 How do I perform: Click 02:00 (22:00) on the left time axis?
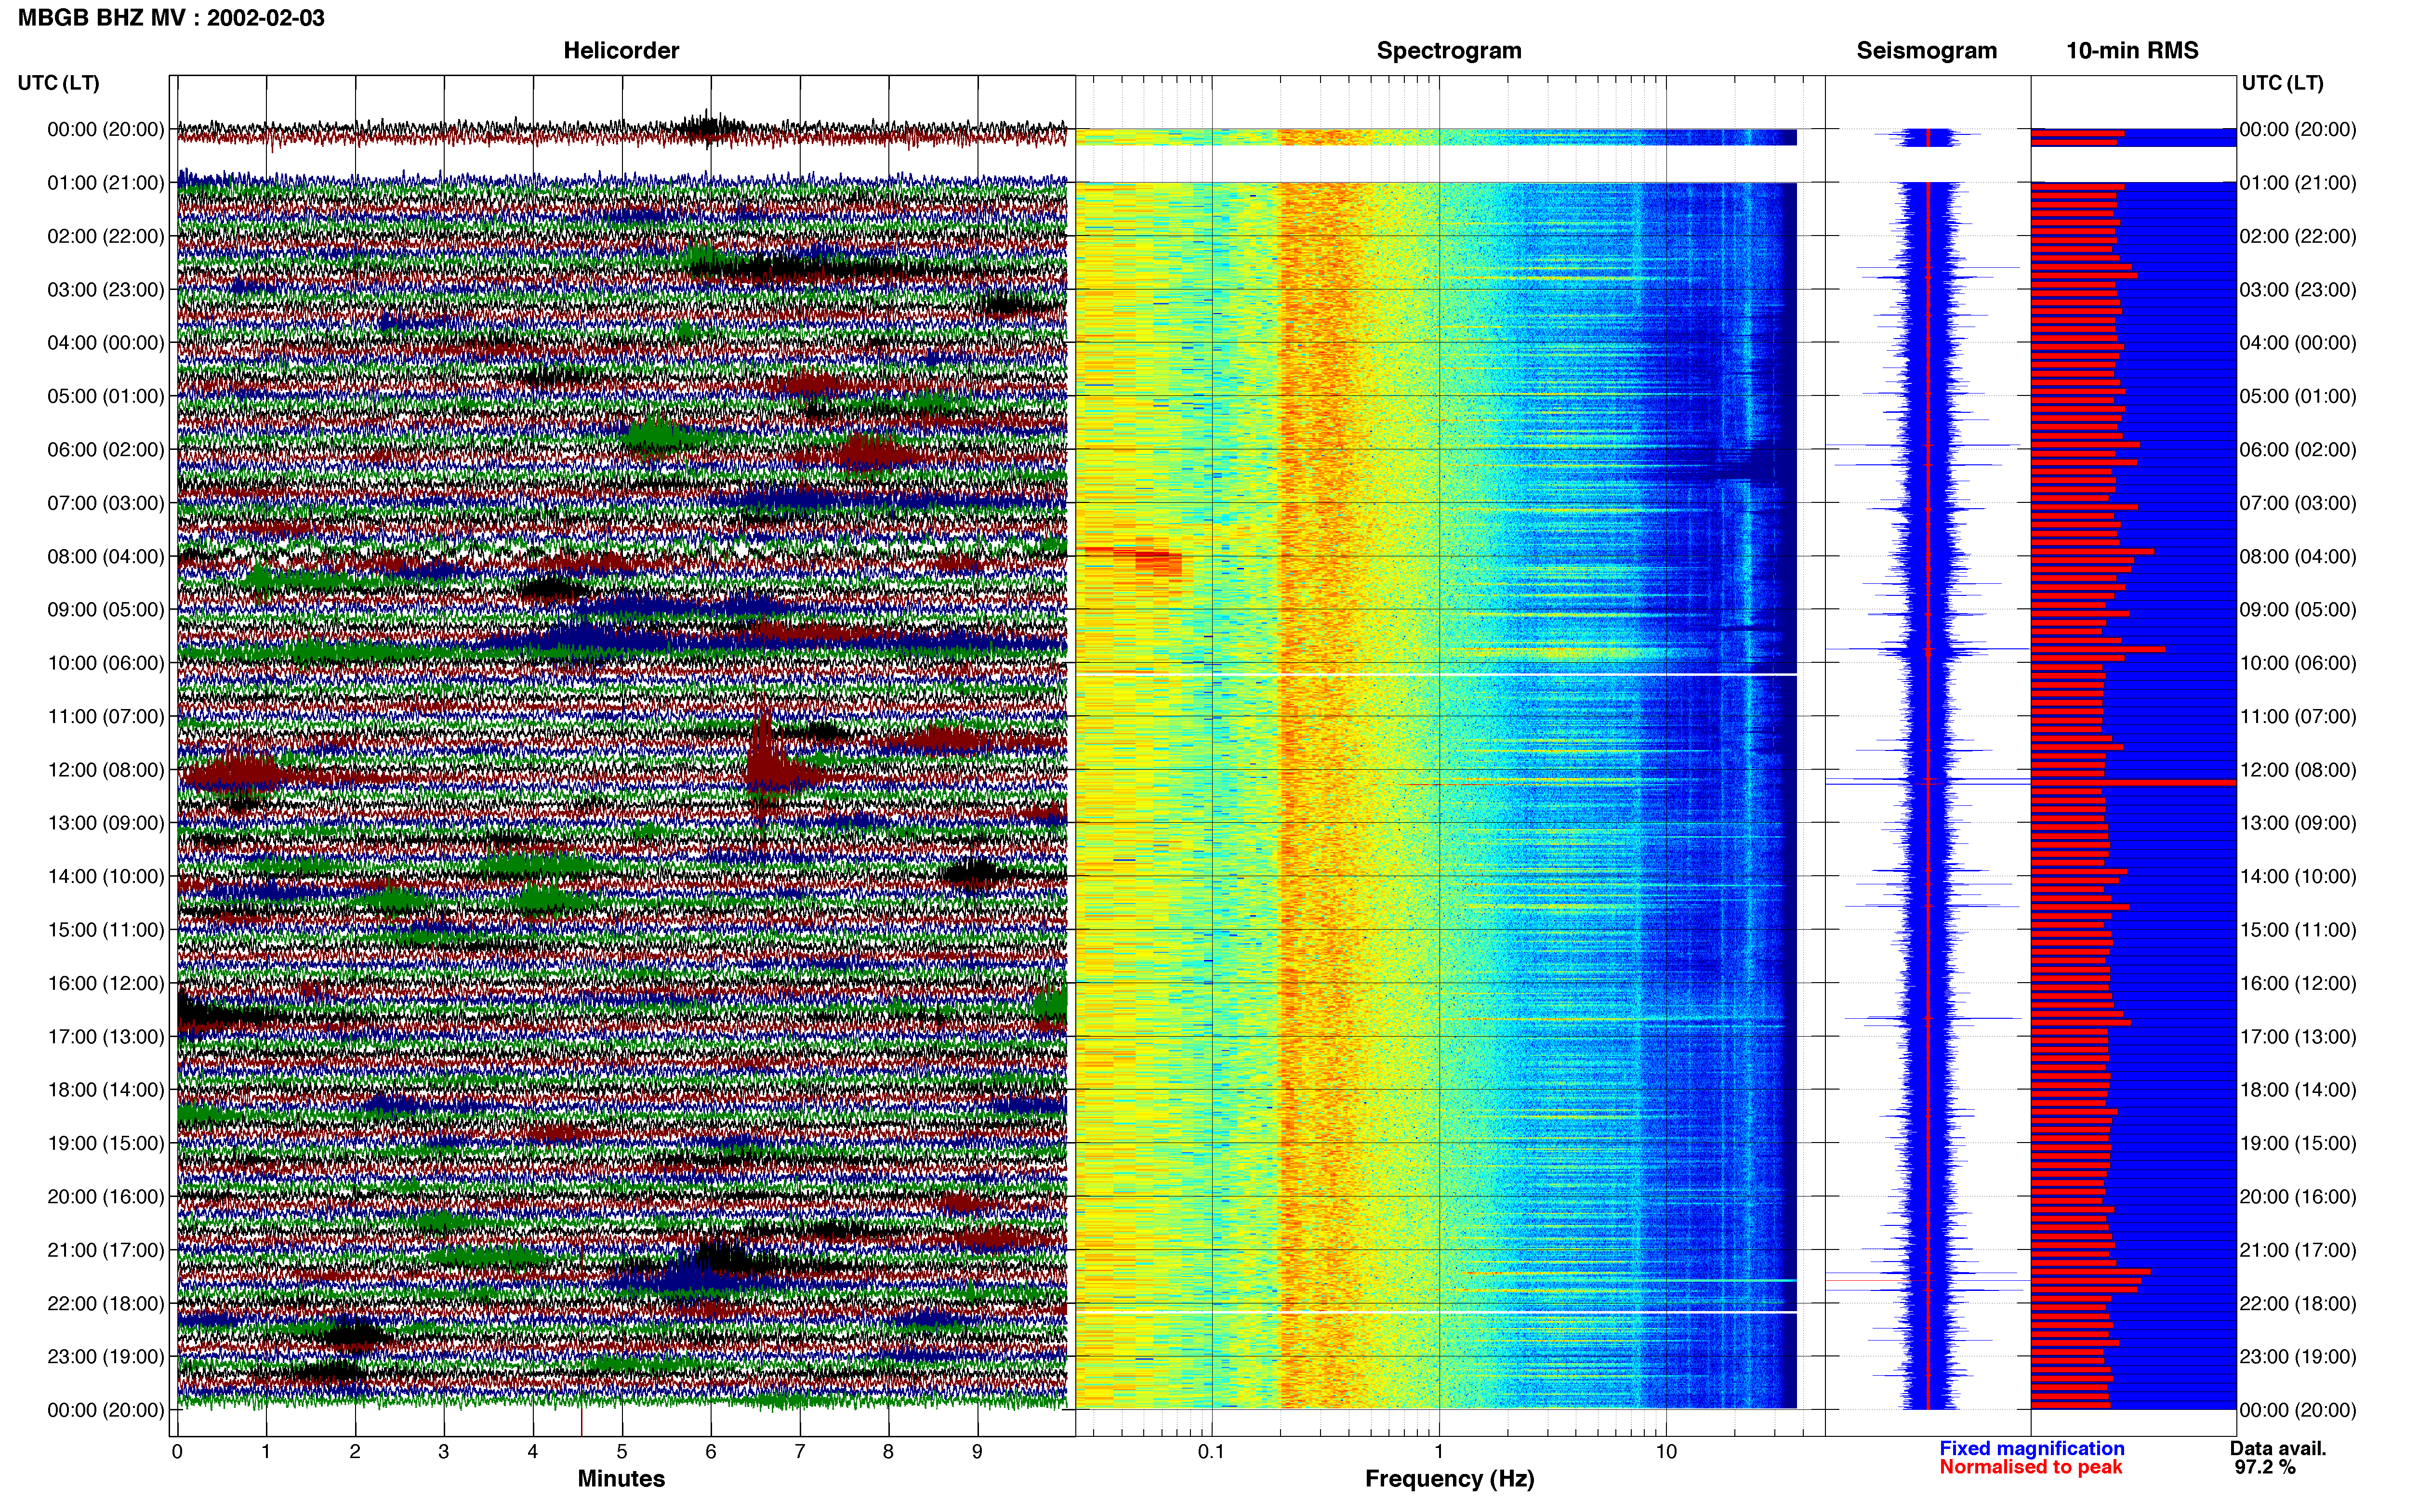[x=106, y=236]
